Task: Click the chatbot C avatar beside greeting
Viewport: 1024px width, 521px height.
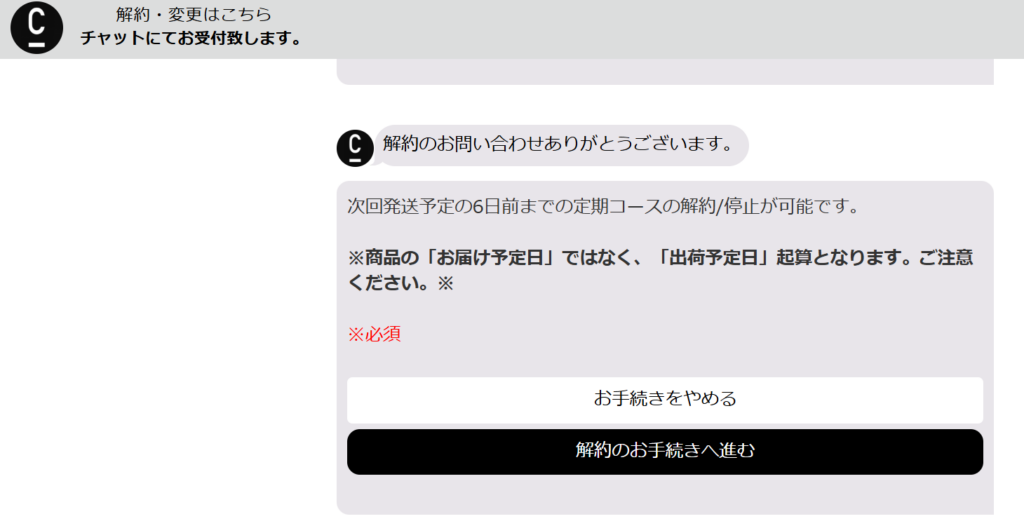Action: coord(355,148)
